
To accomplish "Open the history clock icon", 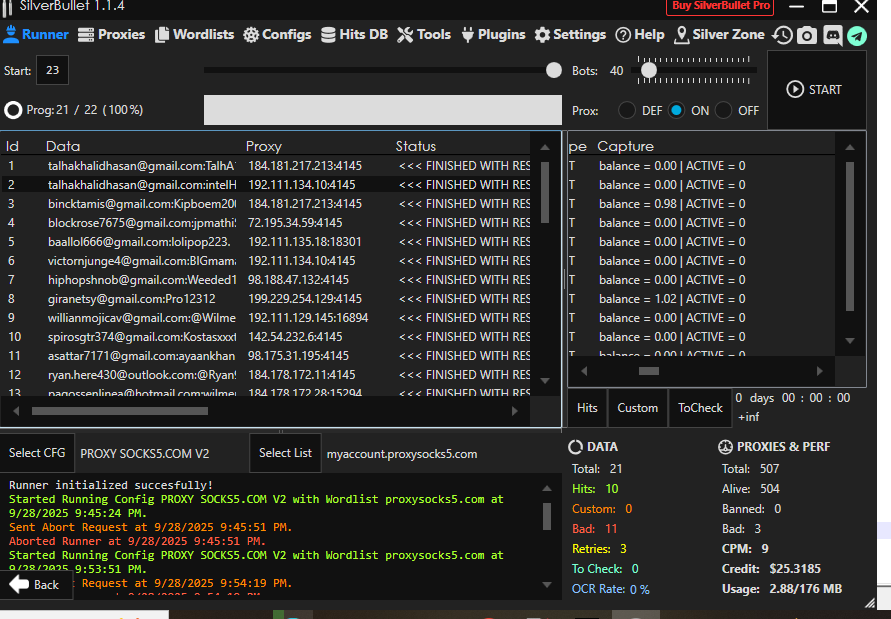I will click(x=782, y=35).
